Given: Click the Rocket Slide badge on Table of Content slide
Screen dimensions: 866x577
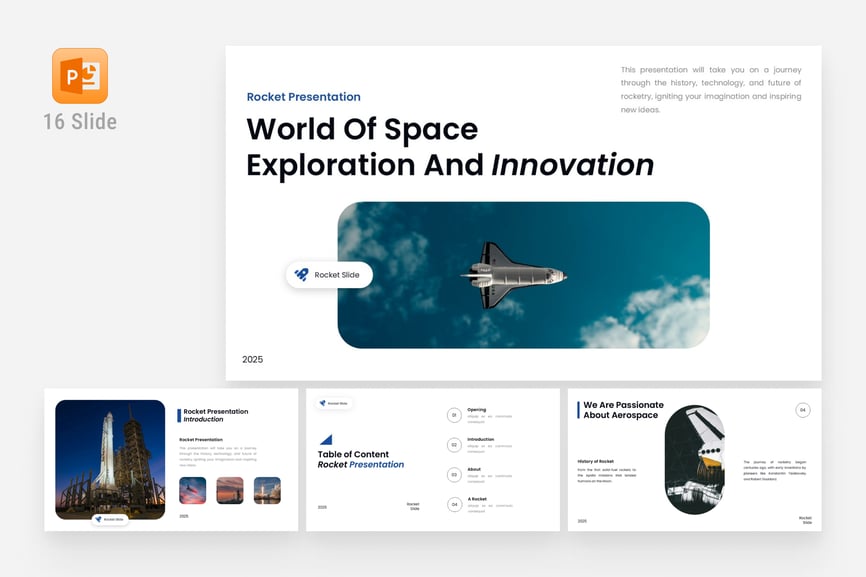Looking at the screenshot, I should [x=334, y=403].
